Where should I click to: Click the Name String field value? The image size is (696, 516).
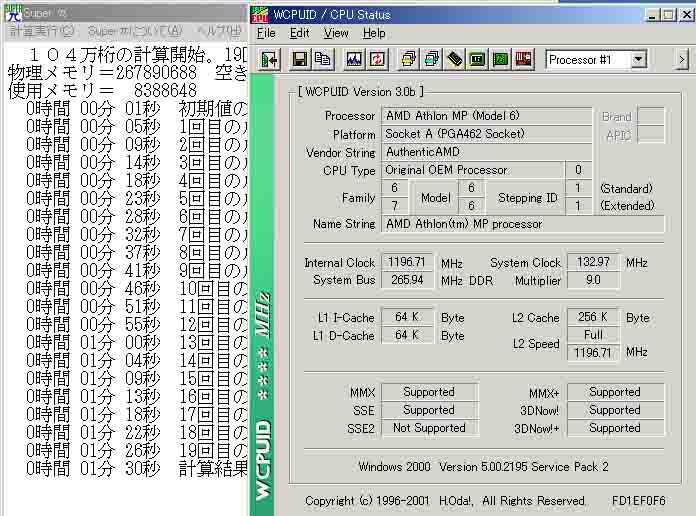click(x=523, y=224)
